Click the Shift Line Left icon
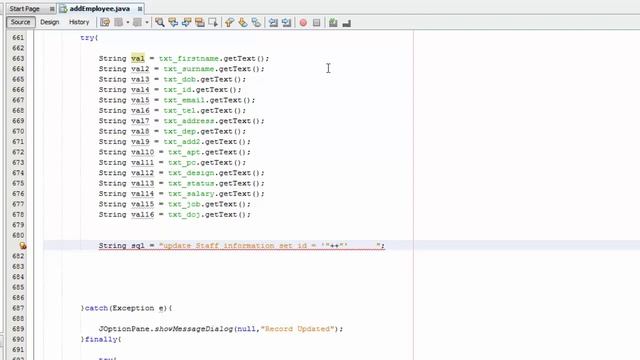Image resolution: width=640 pixels, height=360 pixels. (x=273, y=22)
